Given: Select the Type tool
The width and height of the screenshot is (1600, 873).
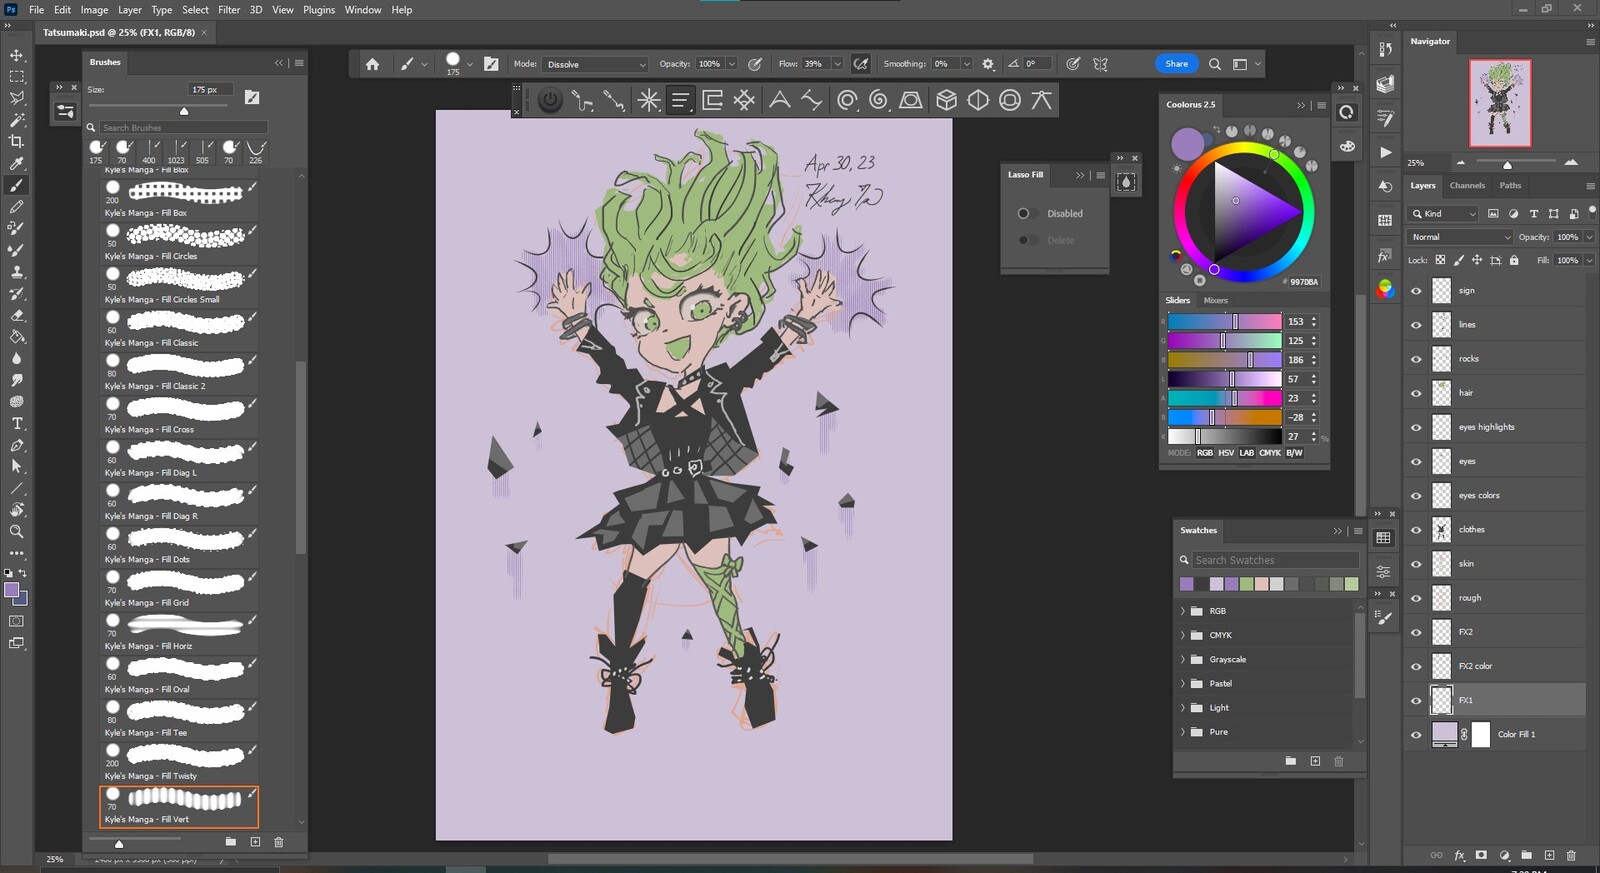Looking at the screenshot, I should tap(16, 423).
